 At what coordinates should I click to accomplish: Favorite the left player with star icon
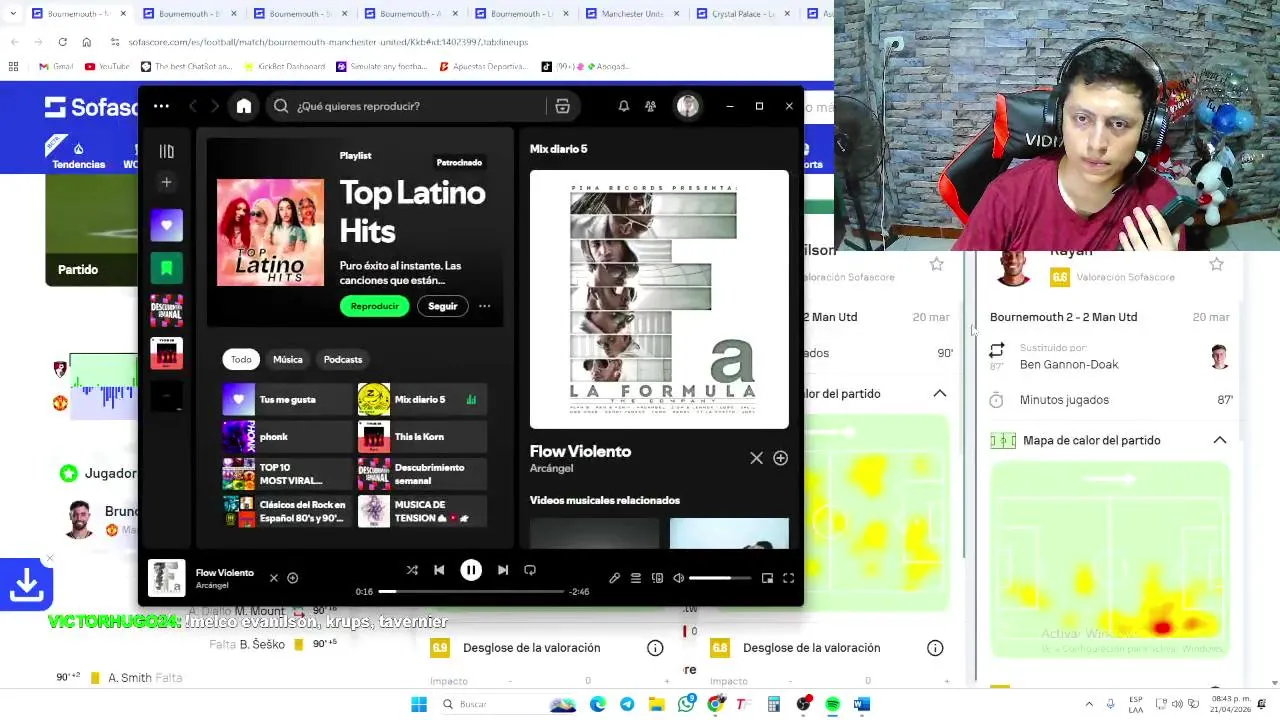pos(936,264)
